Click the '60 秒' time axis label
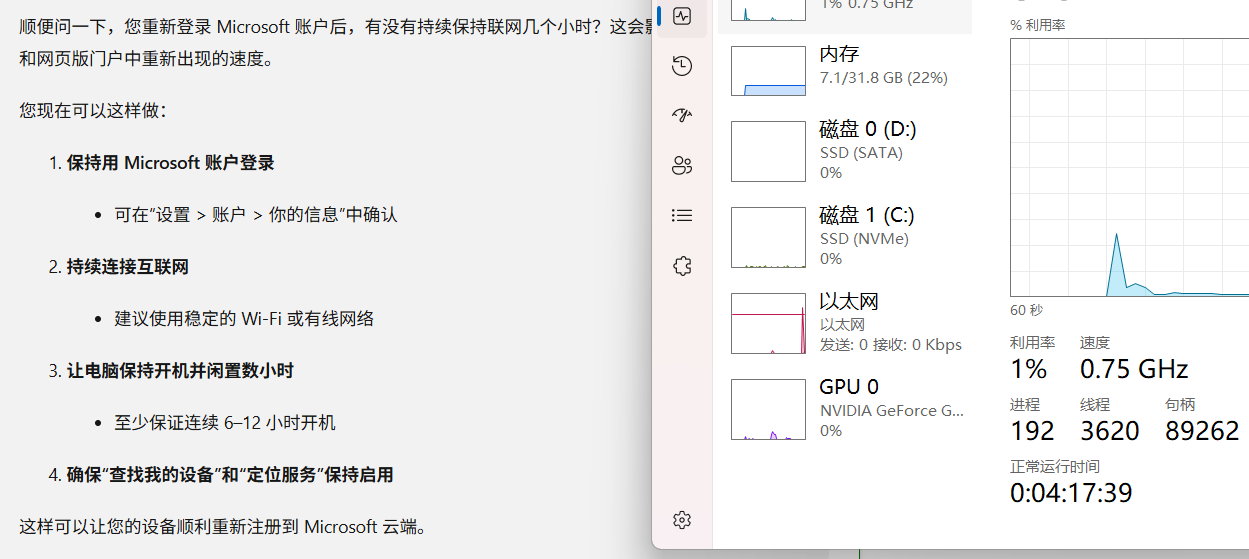 [1026, 310]
